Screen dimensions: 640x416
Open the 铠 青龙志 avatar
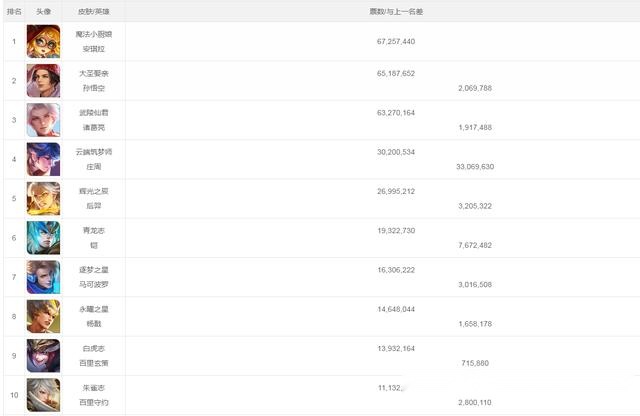(x=43, y=238)
